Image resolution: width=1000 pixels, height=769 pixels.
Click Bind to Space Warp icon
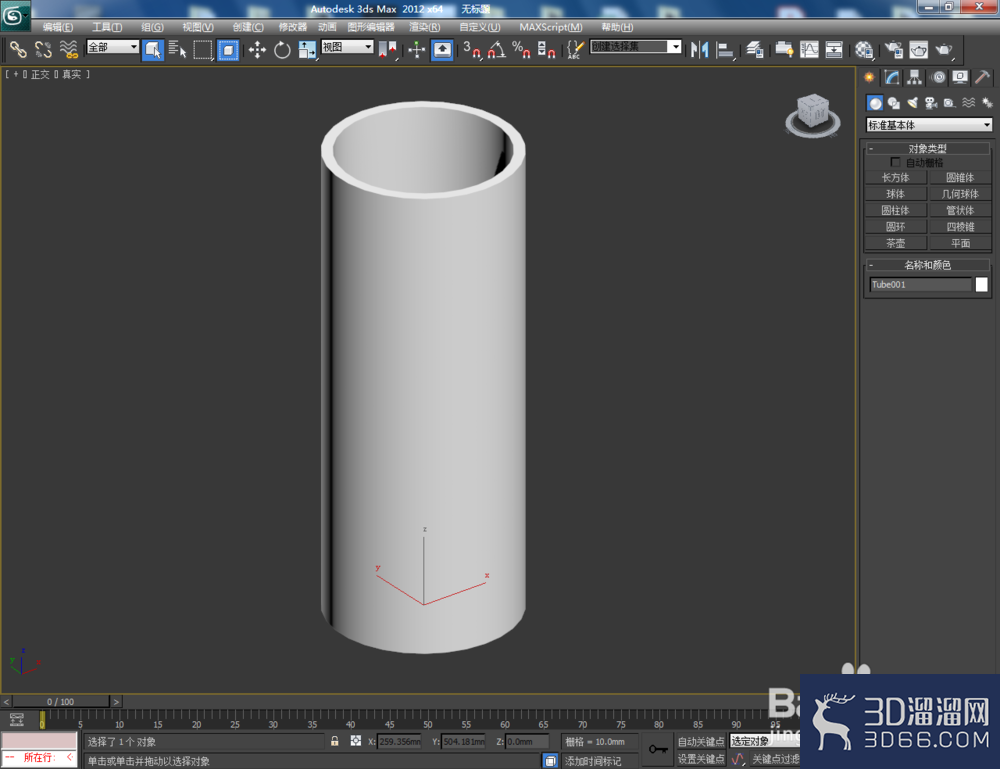pos(68,50)
